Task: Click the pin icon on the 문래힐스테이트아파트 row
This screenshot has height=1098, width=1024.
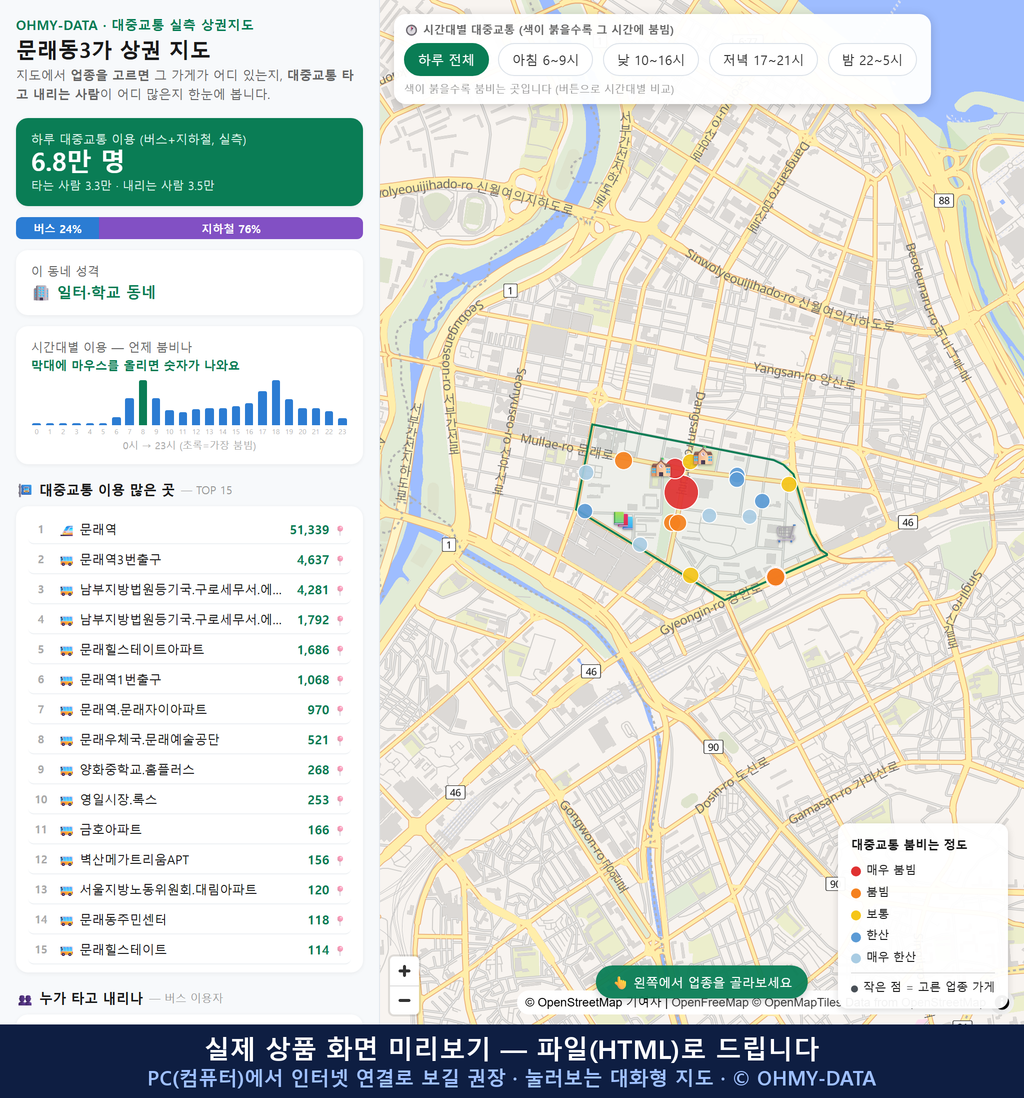Action: click(340, 650)
